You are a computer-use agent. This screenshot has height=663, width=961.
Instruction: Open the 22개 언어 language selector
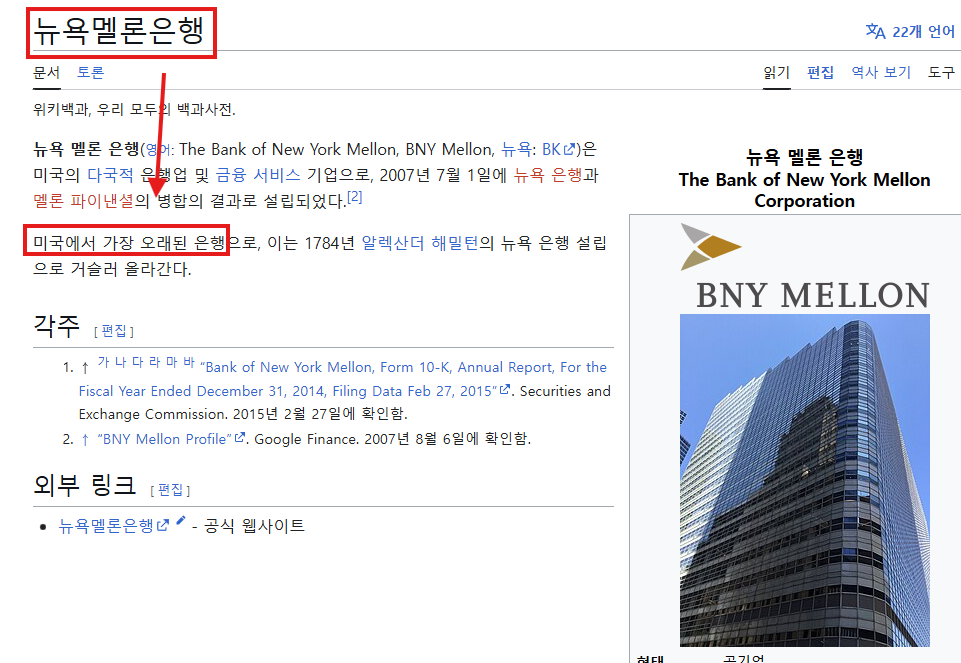coord(910,31)
